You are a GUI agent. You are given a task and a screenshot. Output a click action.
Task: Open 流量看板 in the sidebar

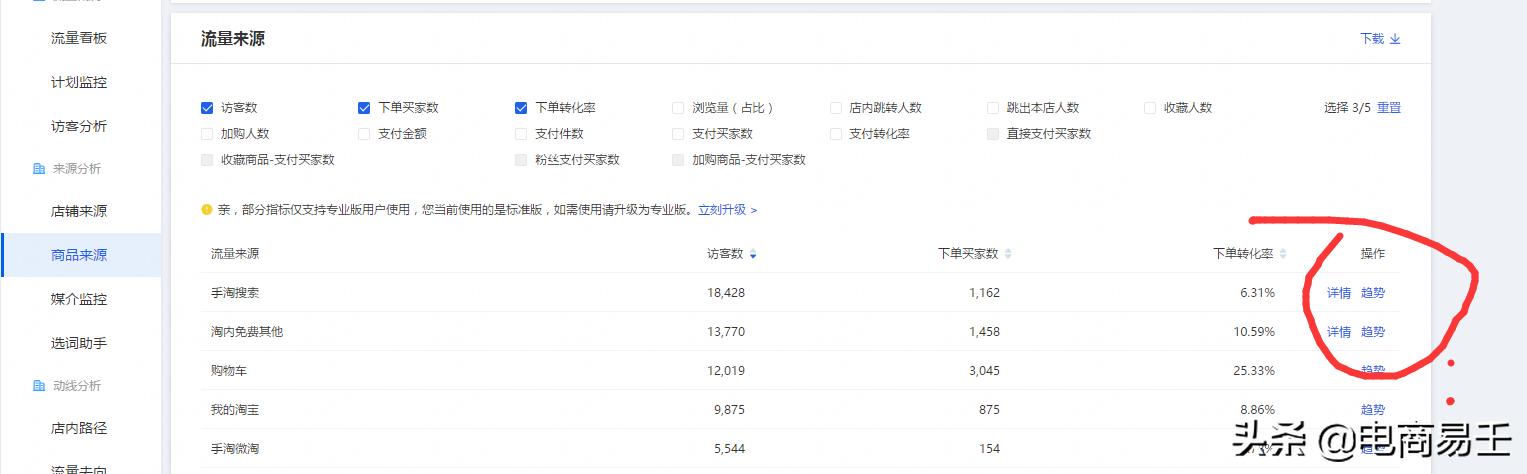79,38
